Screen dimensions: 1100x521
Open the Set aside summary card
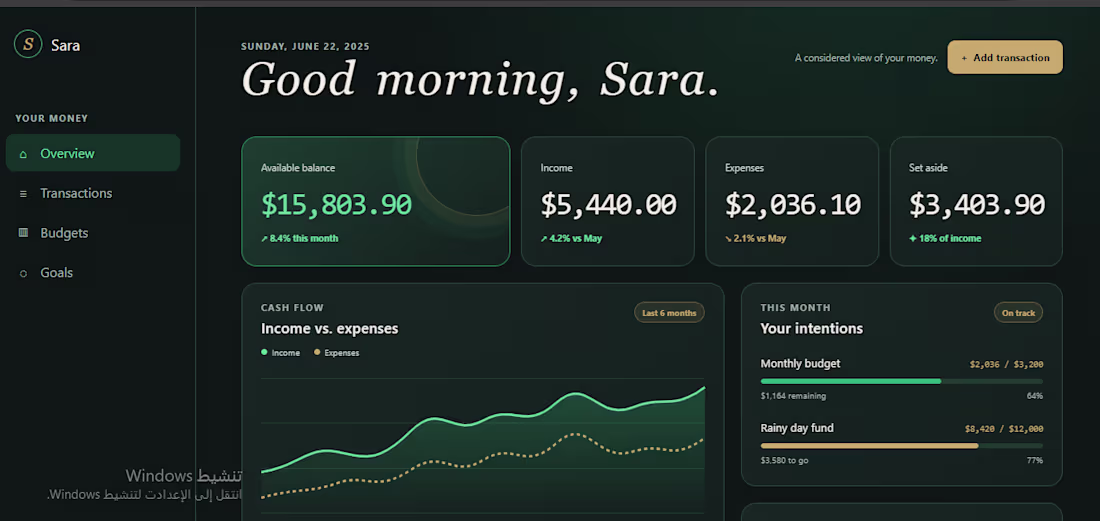[x=977, y=201]
